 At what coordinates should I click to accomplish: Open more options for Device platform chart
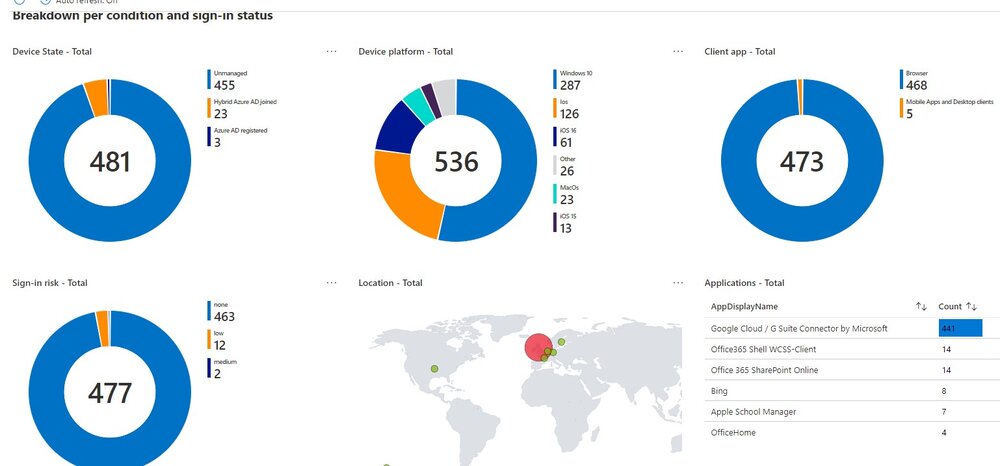(678, 51)
